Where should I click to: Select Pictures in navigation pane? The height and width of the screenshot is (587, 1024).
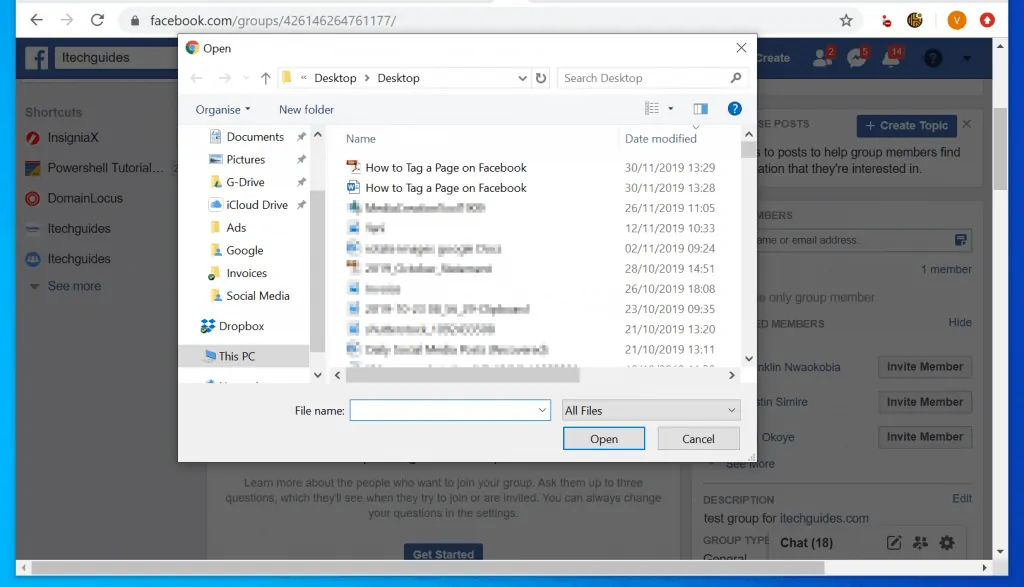pos(246,159)
